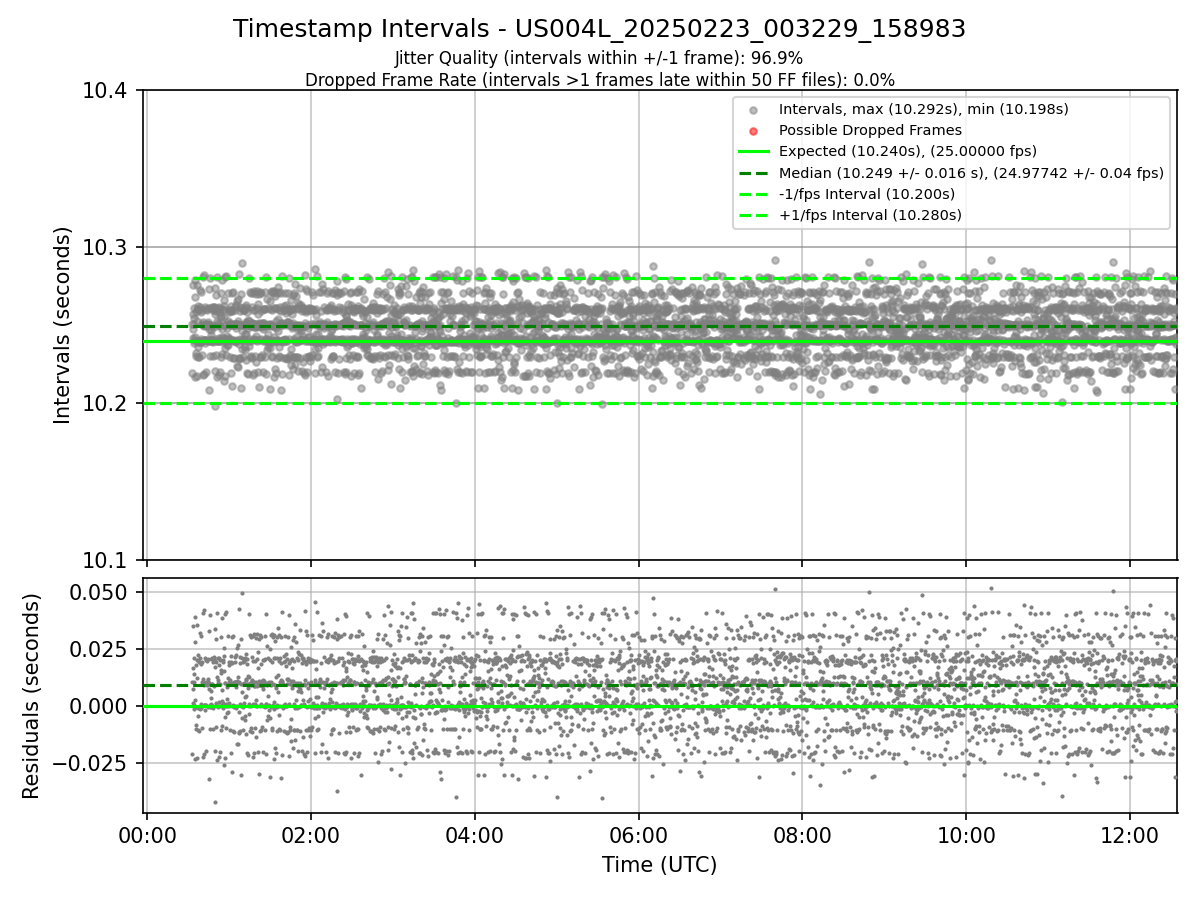
Task: Click the 10:00 time tick label
Action: [966, 834]
